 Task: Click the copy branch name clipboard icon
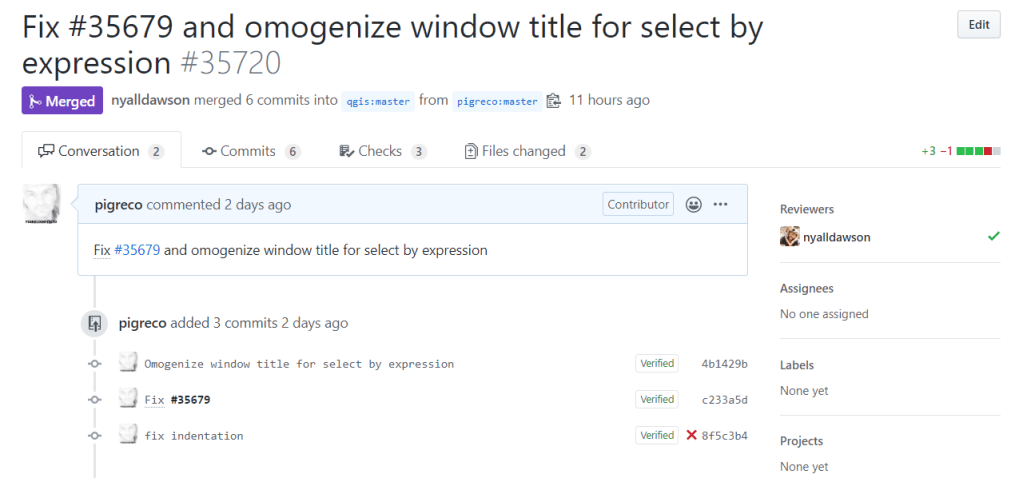pyautogui.click(x=554, y=100)
